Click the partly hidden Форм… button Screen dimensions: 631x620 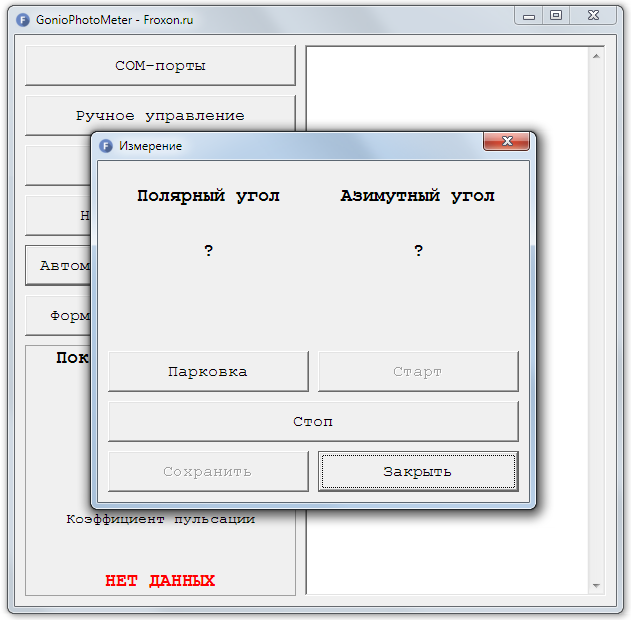[x=58, y=315]
